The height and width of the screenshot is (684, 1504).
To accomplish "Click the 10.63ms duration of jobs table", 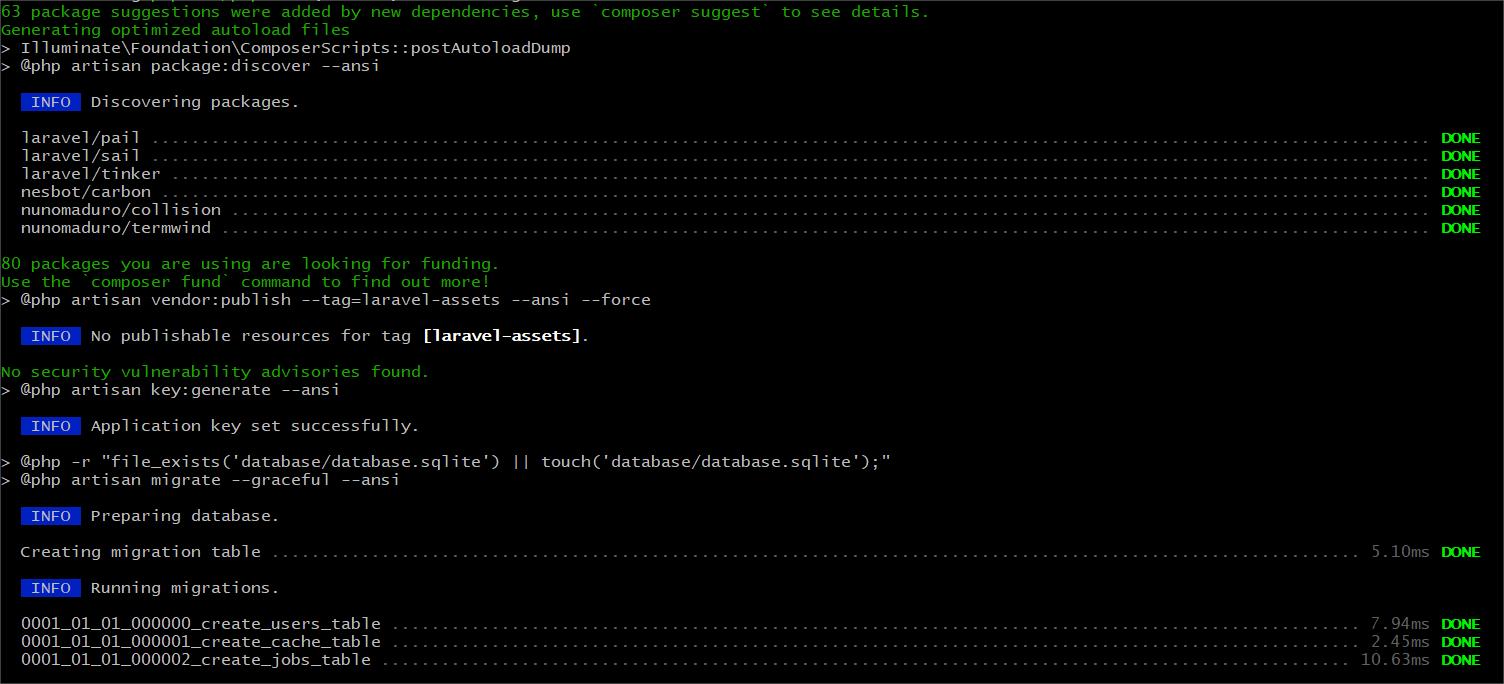I will point(1394,660).
